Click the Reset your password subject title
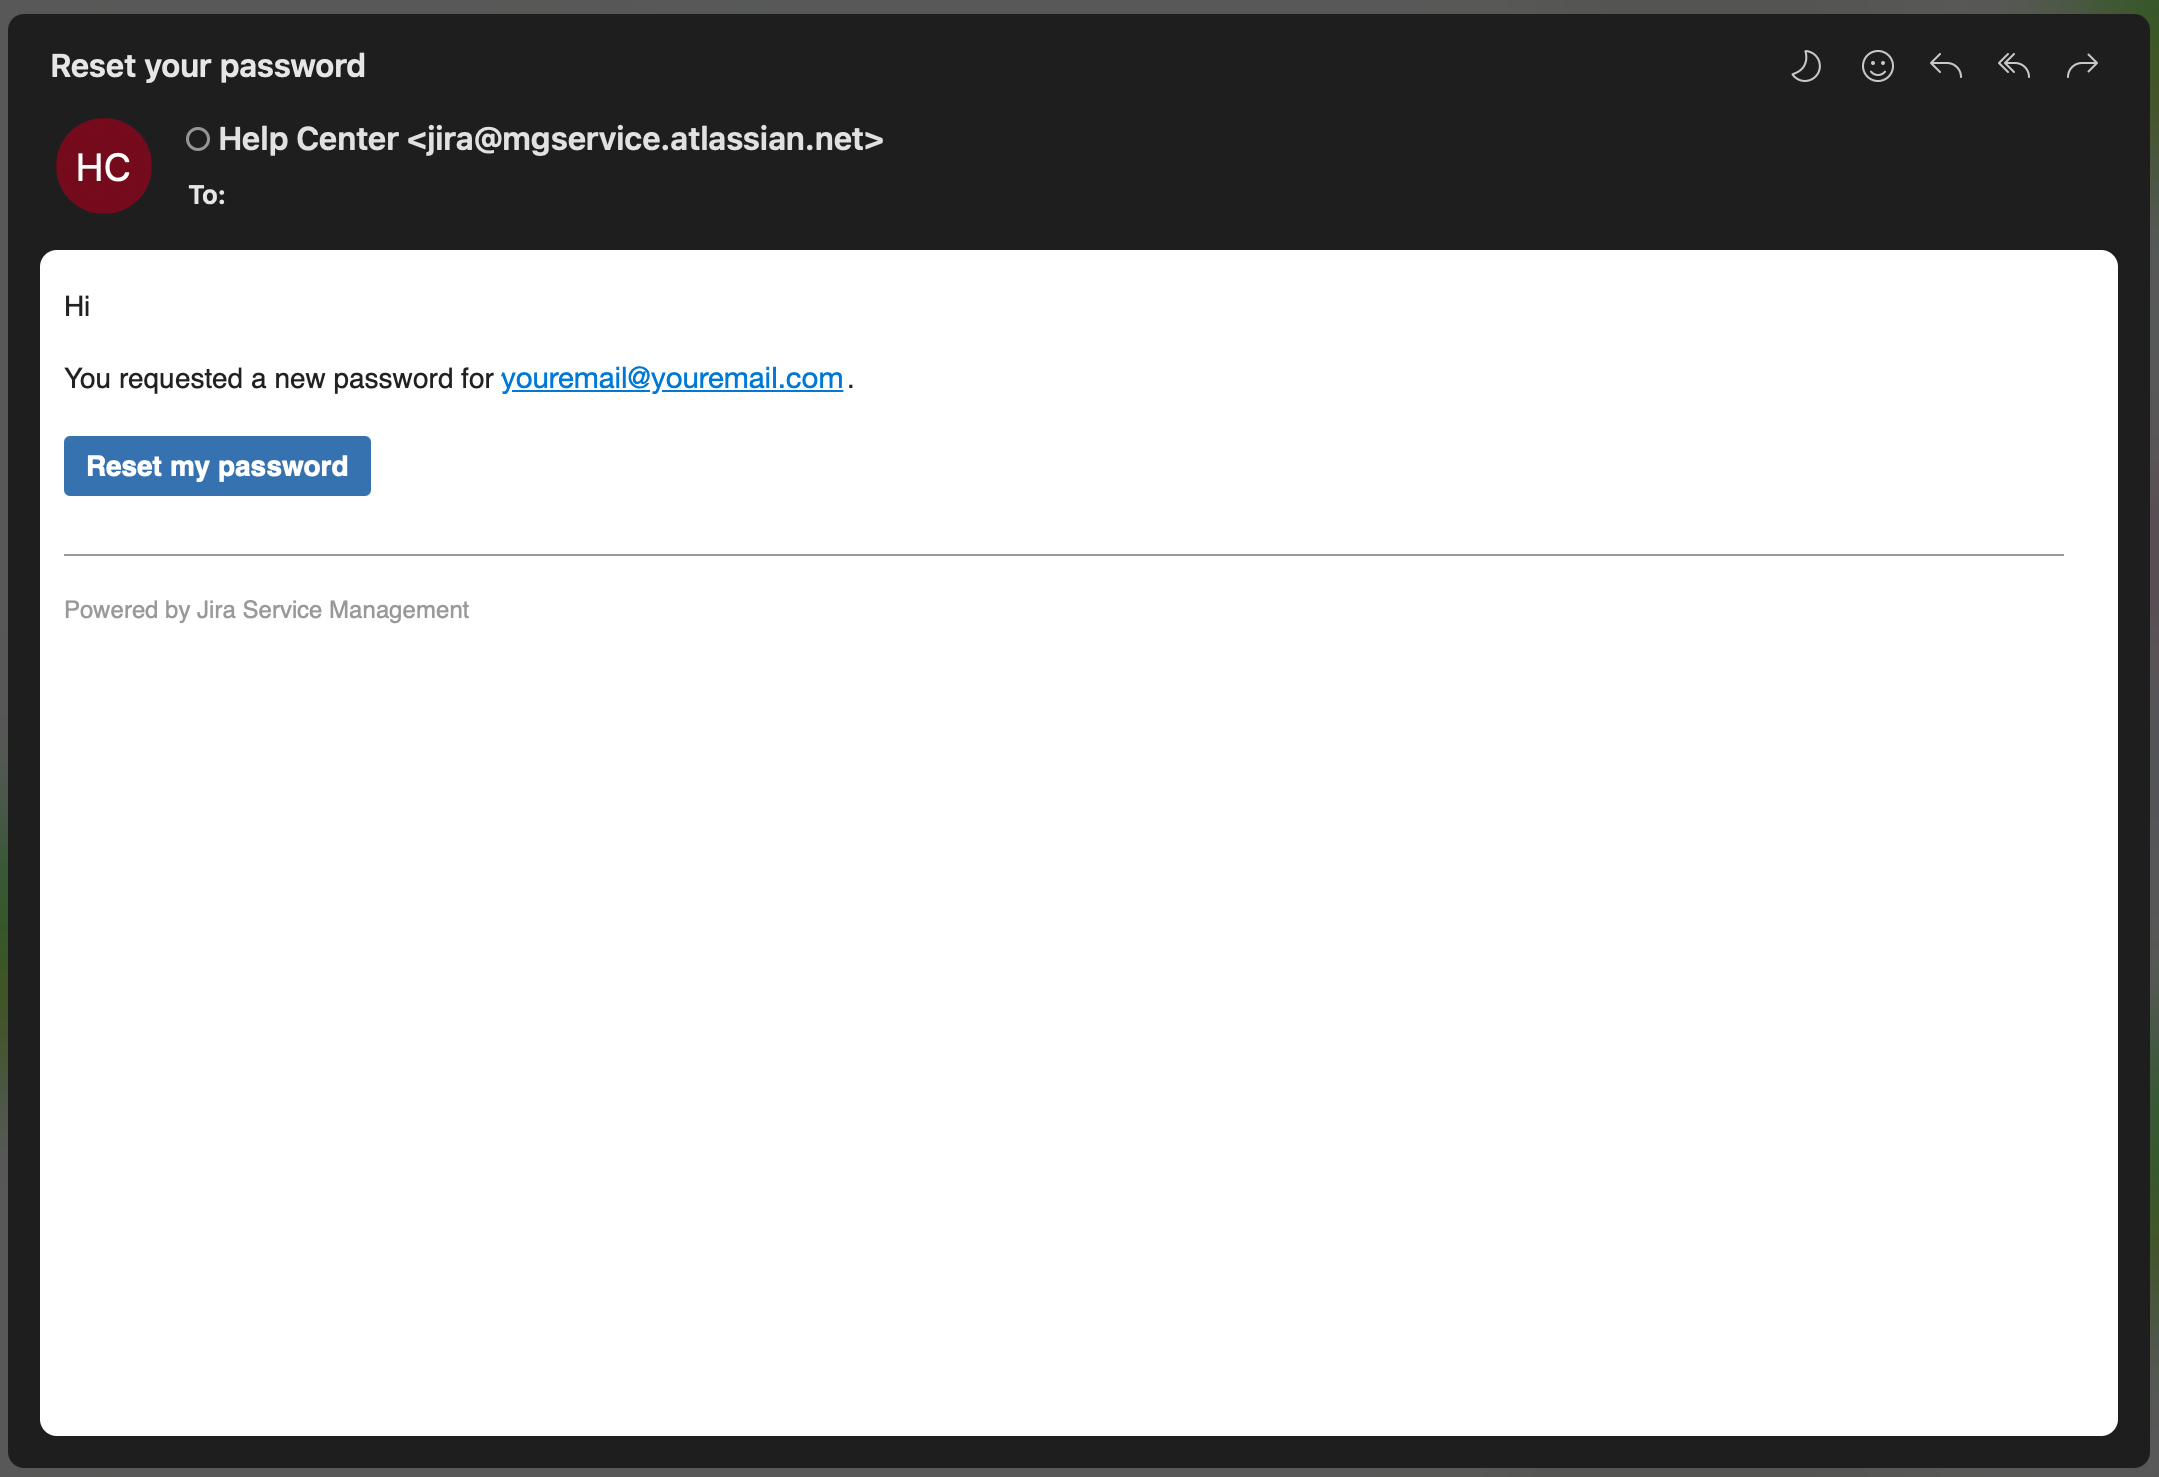 [x=208, y=66]
